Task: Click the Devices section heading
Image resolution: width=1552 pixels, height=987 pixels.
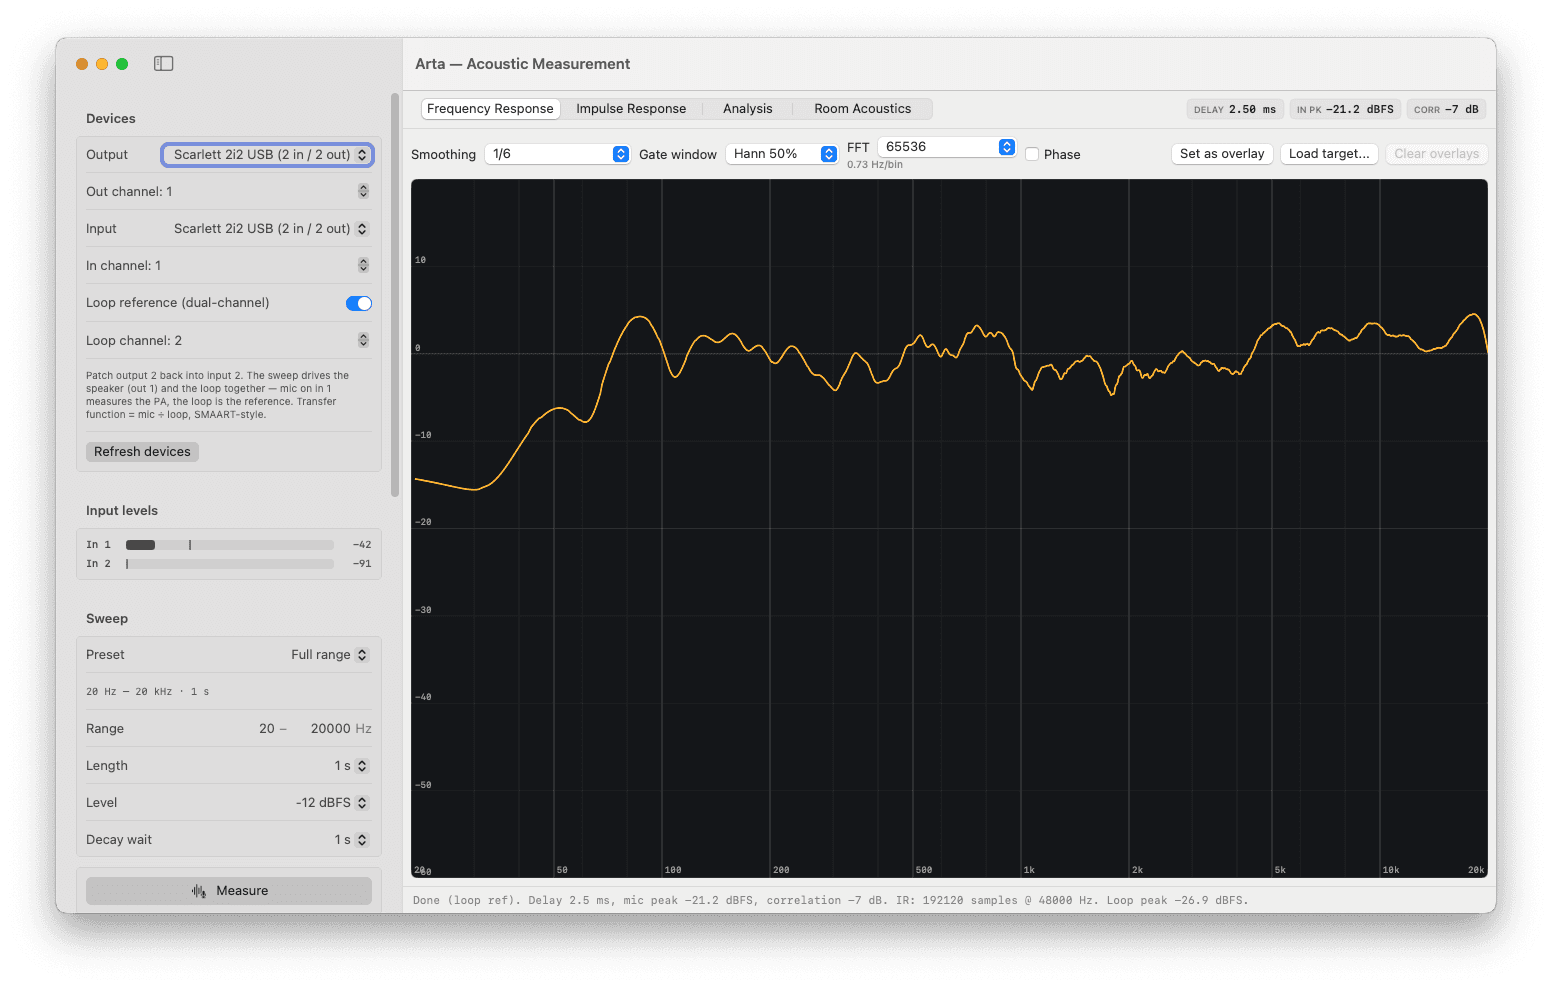Action: click(x=111, y=119)
